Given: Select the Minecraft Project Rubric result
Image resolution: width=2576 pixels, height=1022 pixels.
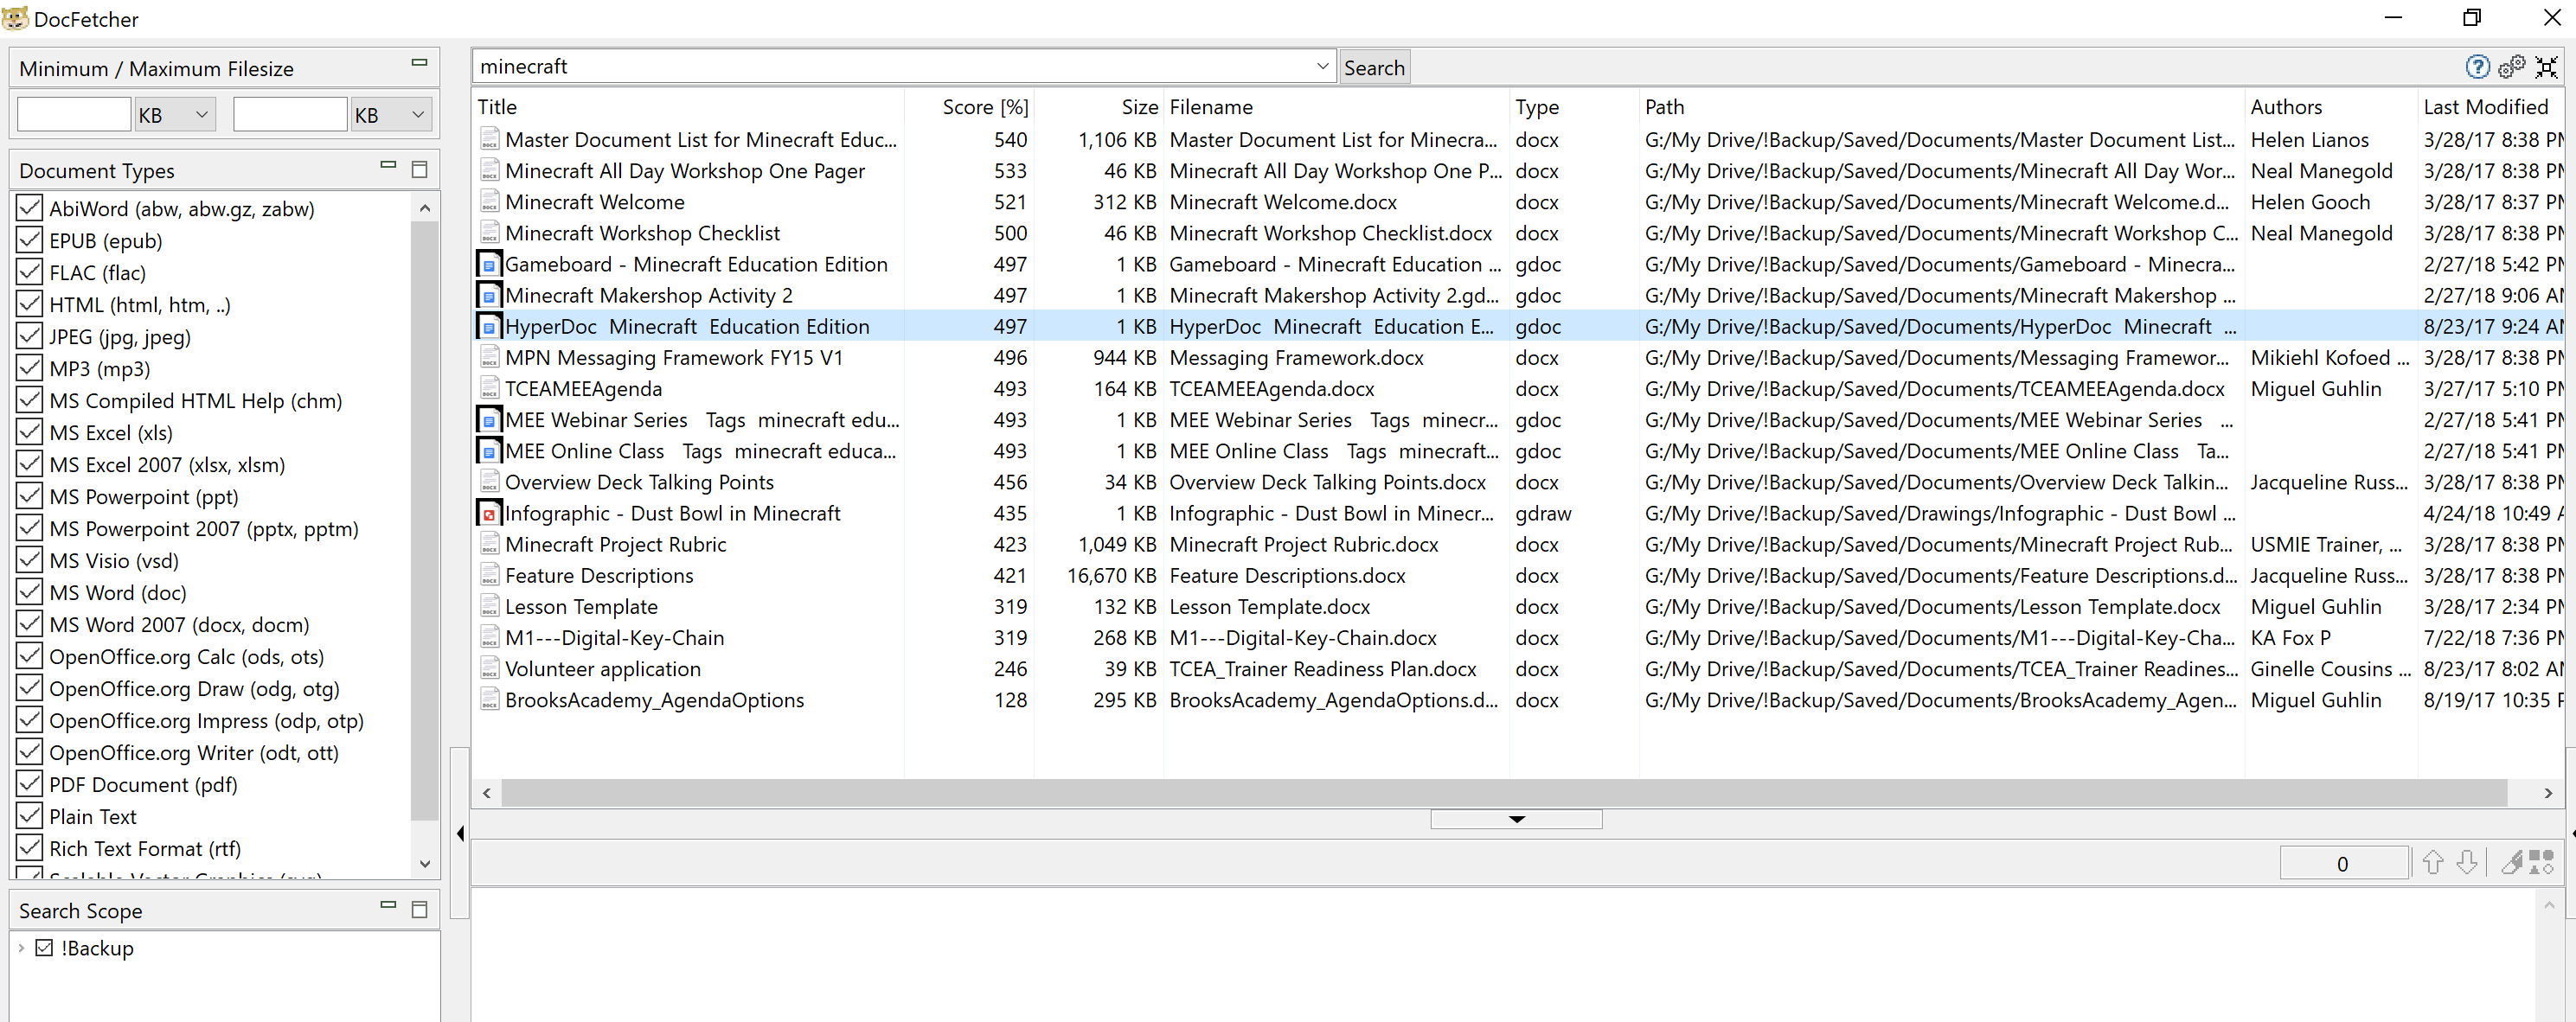Looking at the screenshot, I should (1518, 545).
